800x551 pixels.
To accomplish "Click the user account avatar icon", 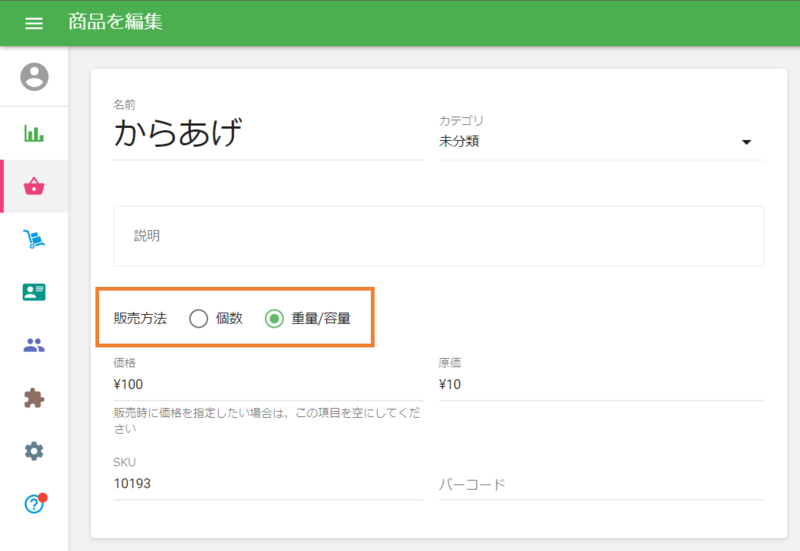I will 34,77.
